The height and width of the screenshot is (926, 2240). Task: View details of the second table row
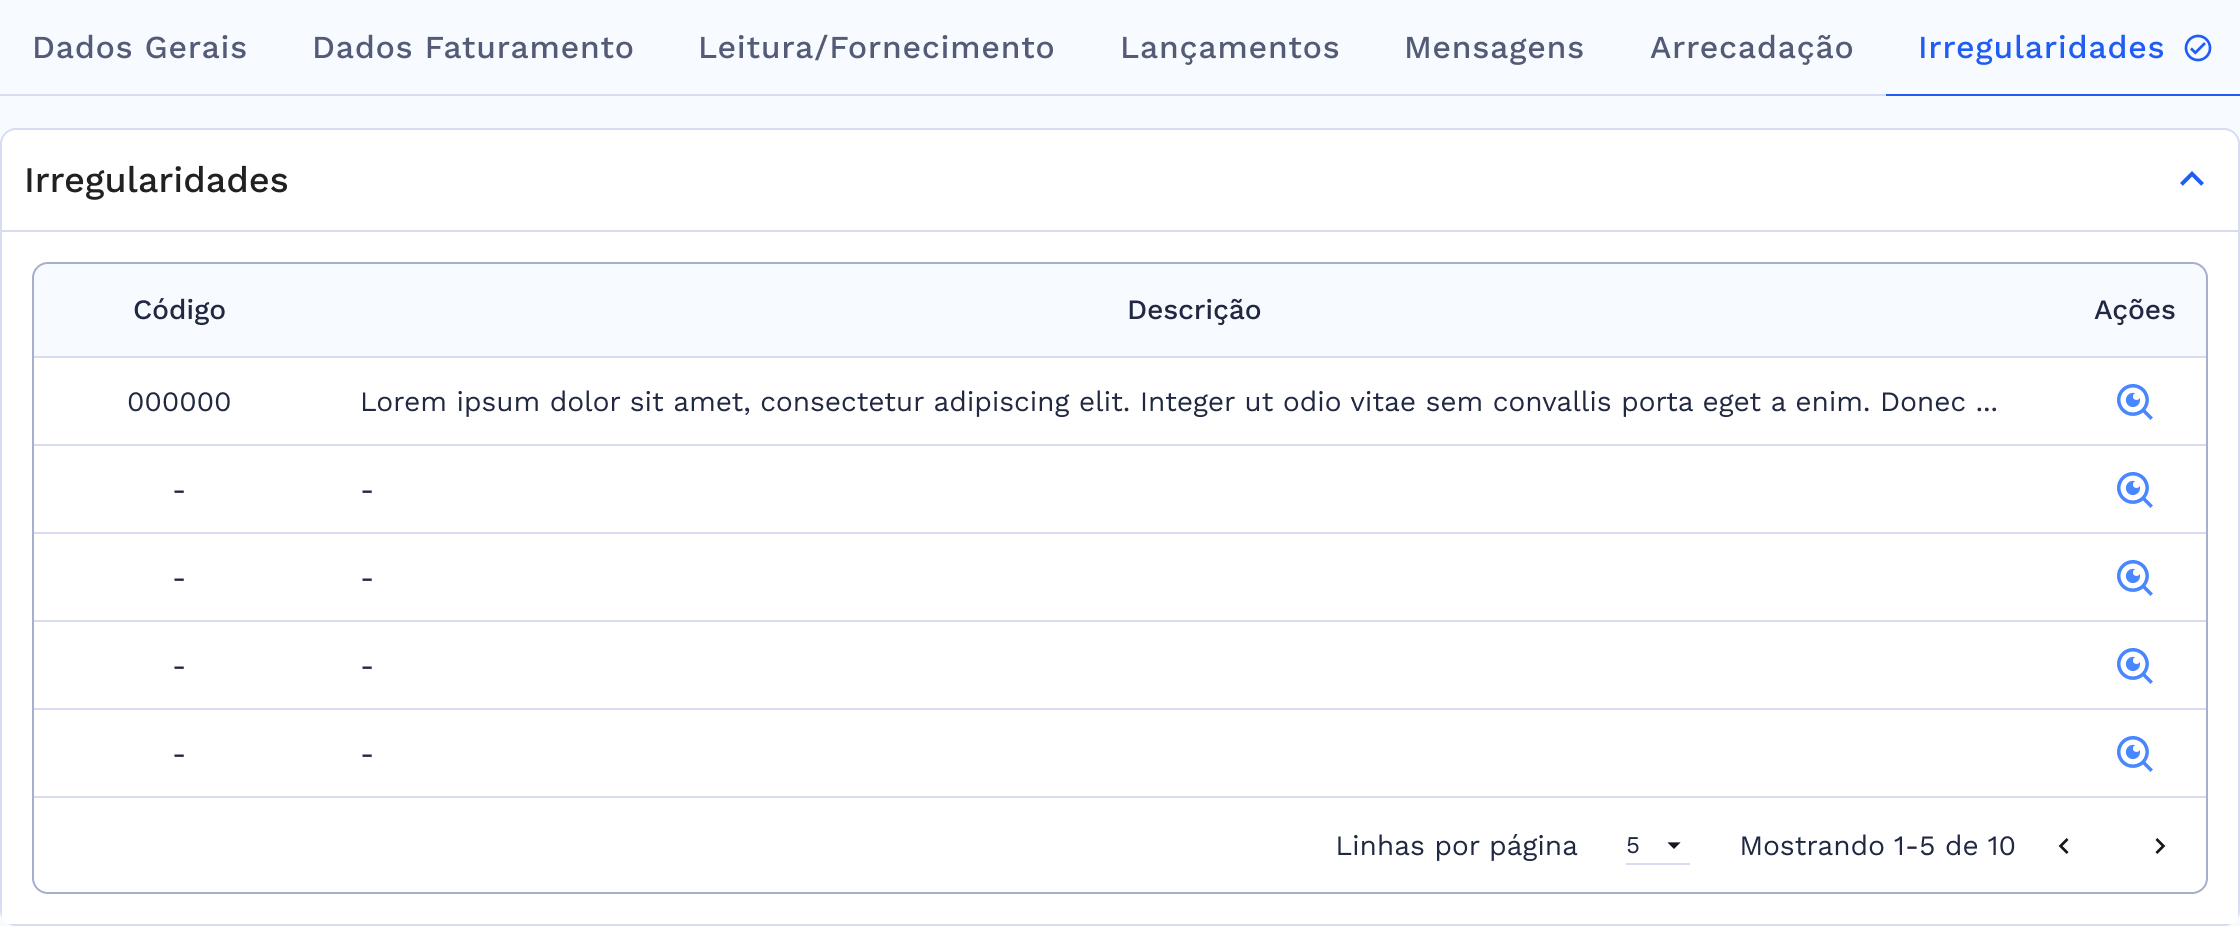pyautogui.click(x=2134, y=490)
